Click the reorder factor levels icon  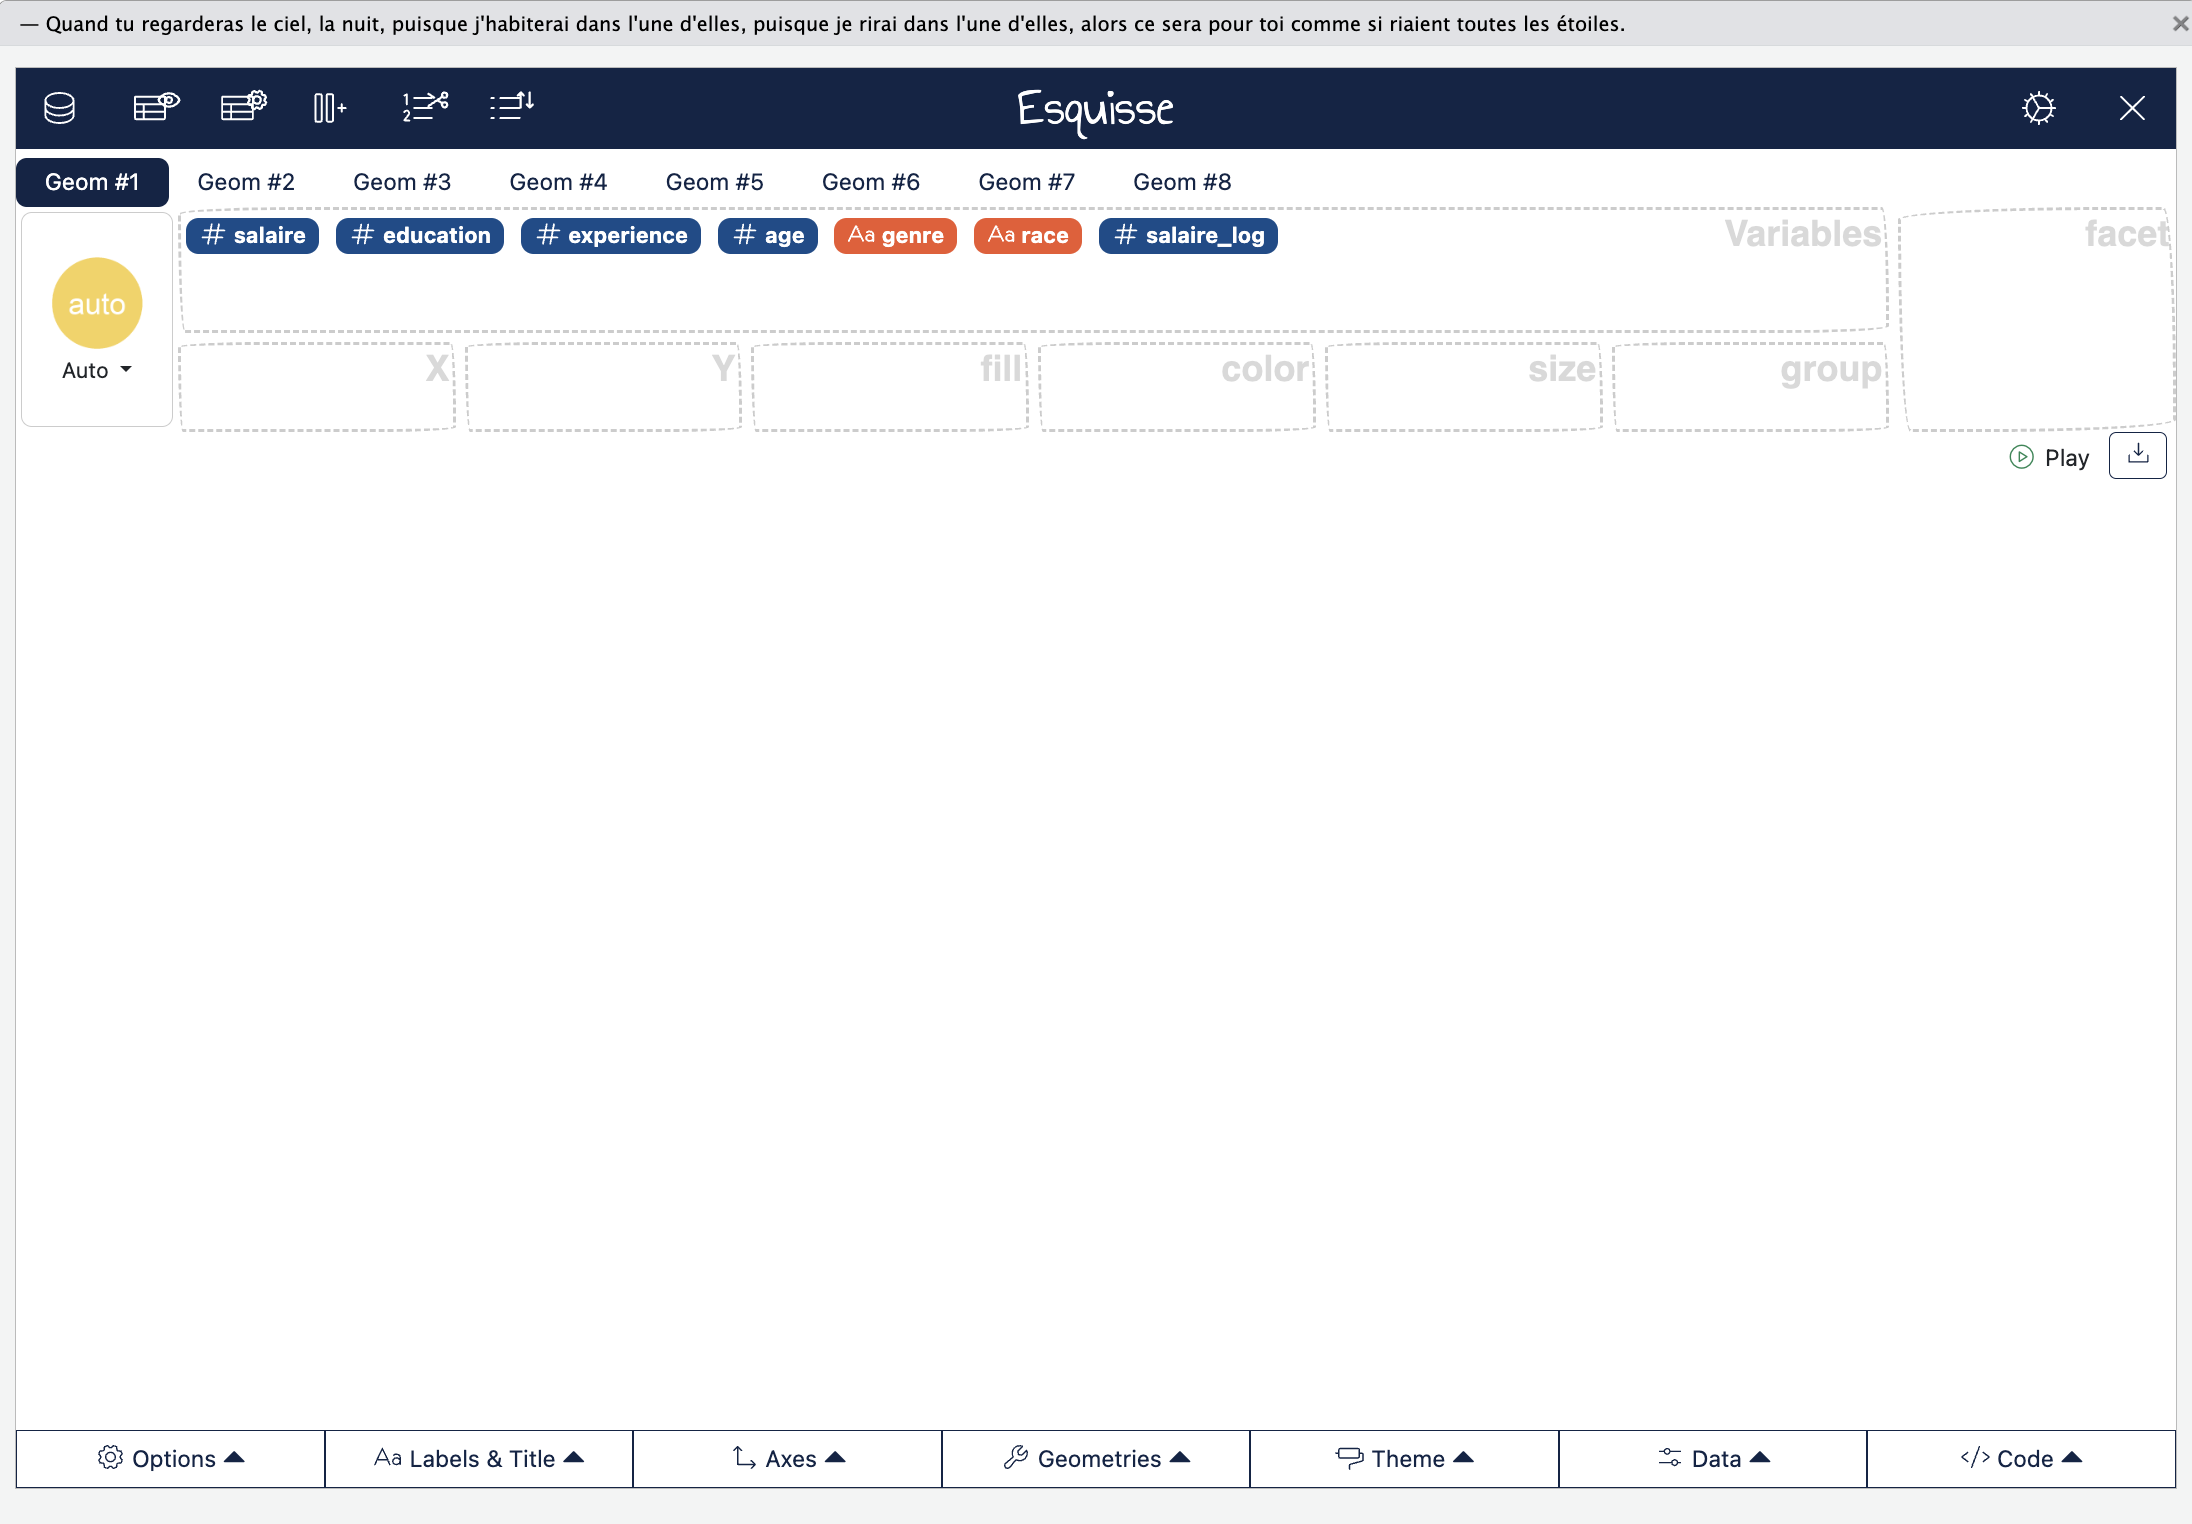512,106
